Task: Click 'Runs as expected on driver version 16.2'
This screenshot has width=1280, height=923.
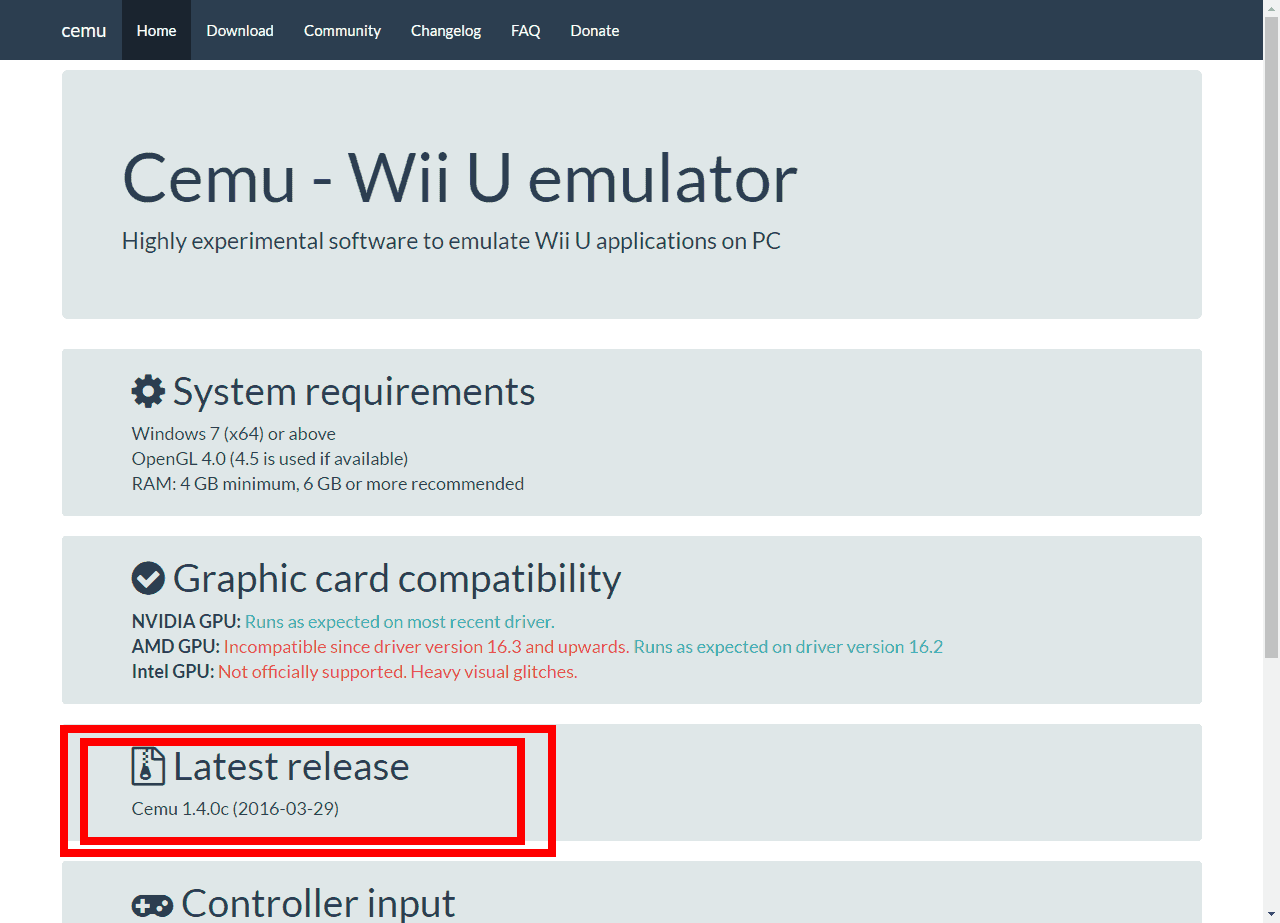Action: pyautogui.click(x=788, y=647)
